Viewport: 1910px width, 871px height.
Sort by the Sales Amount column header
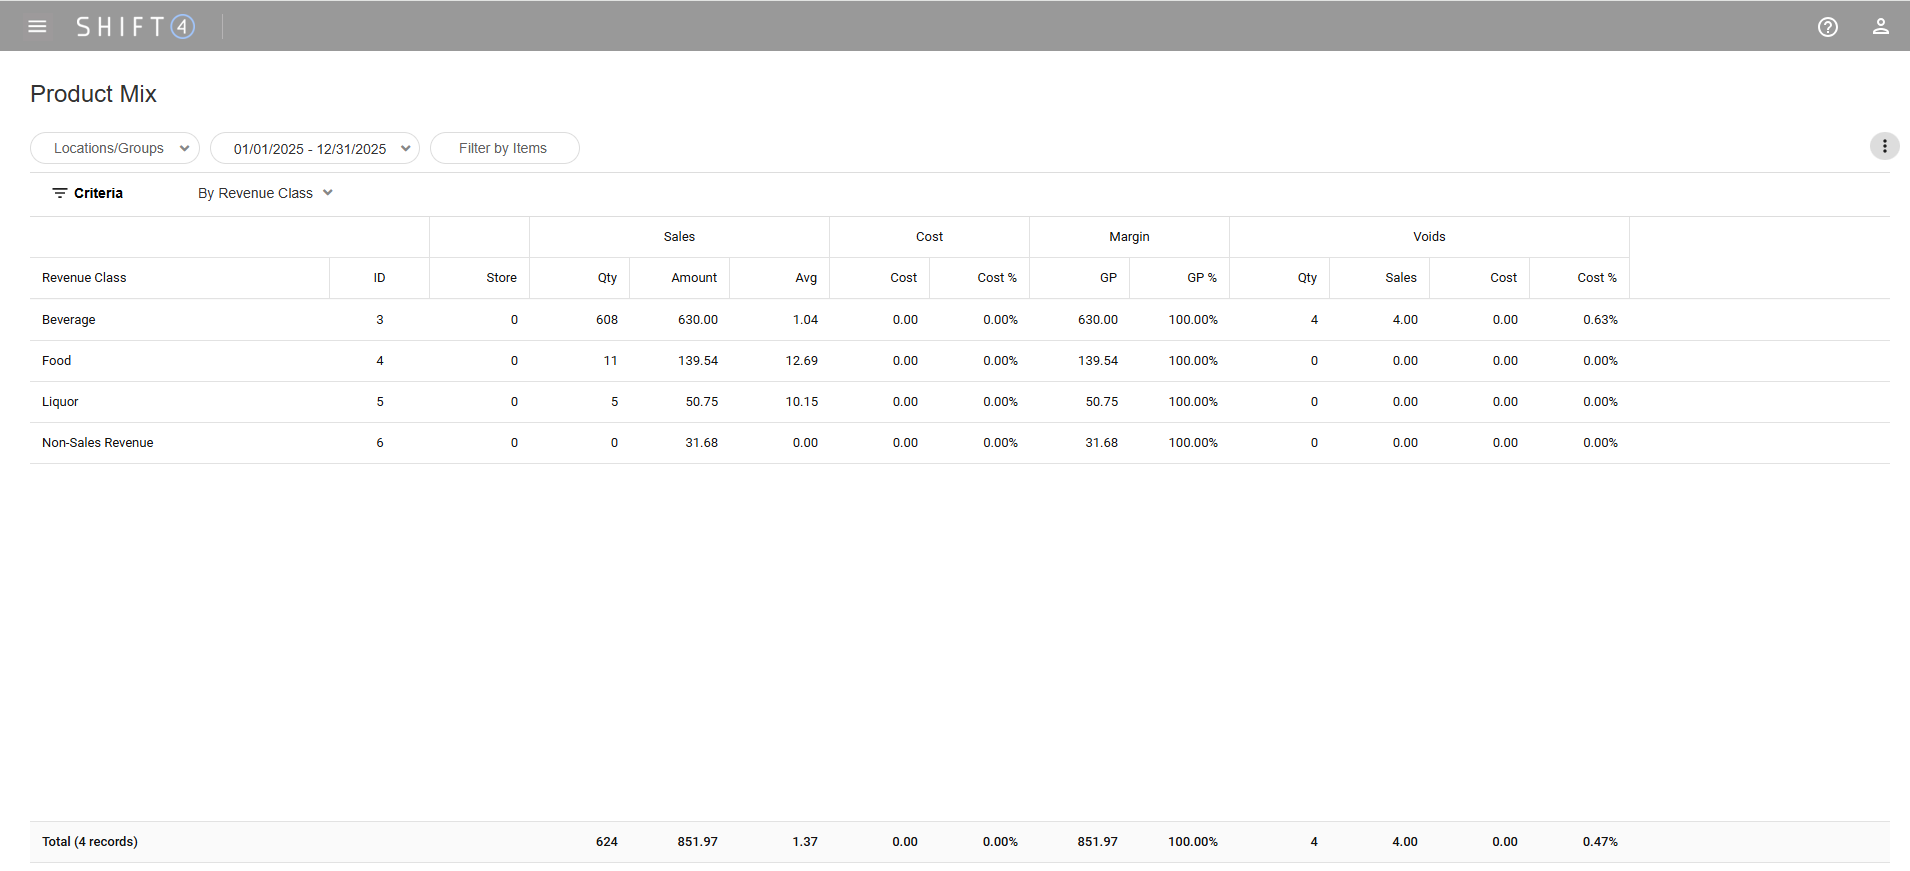click(x=693, y=278)
